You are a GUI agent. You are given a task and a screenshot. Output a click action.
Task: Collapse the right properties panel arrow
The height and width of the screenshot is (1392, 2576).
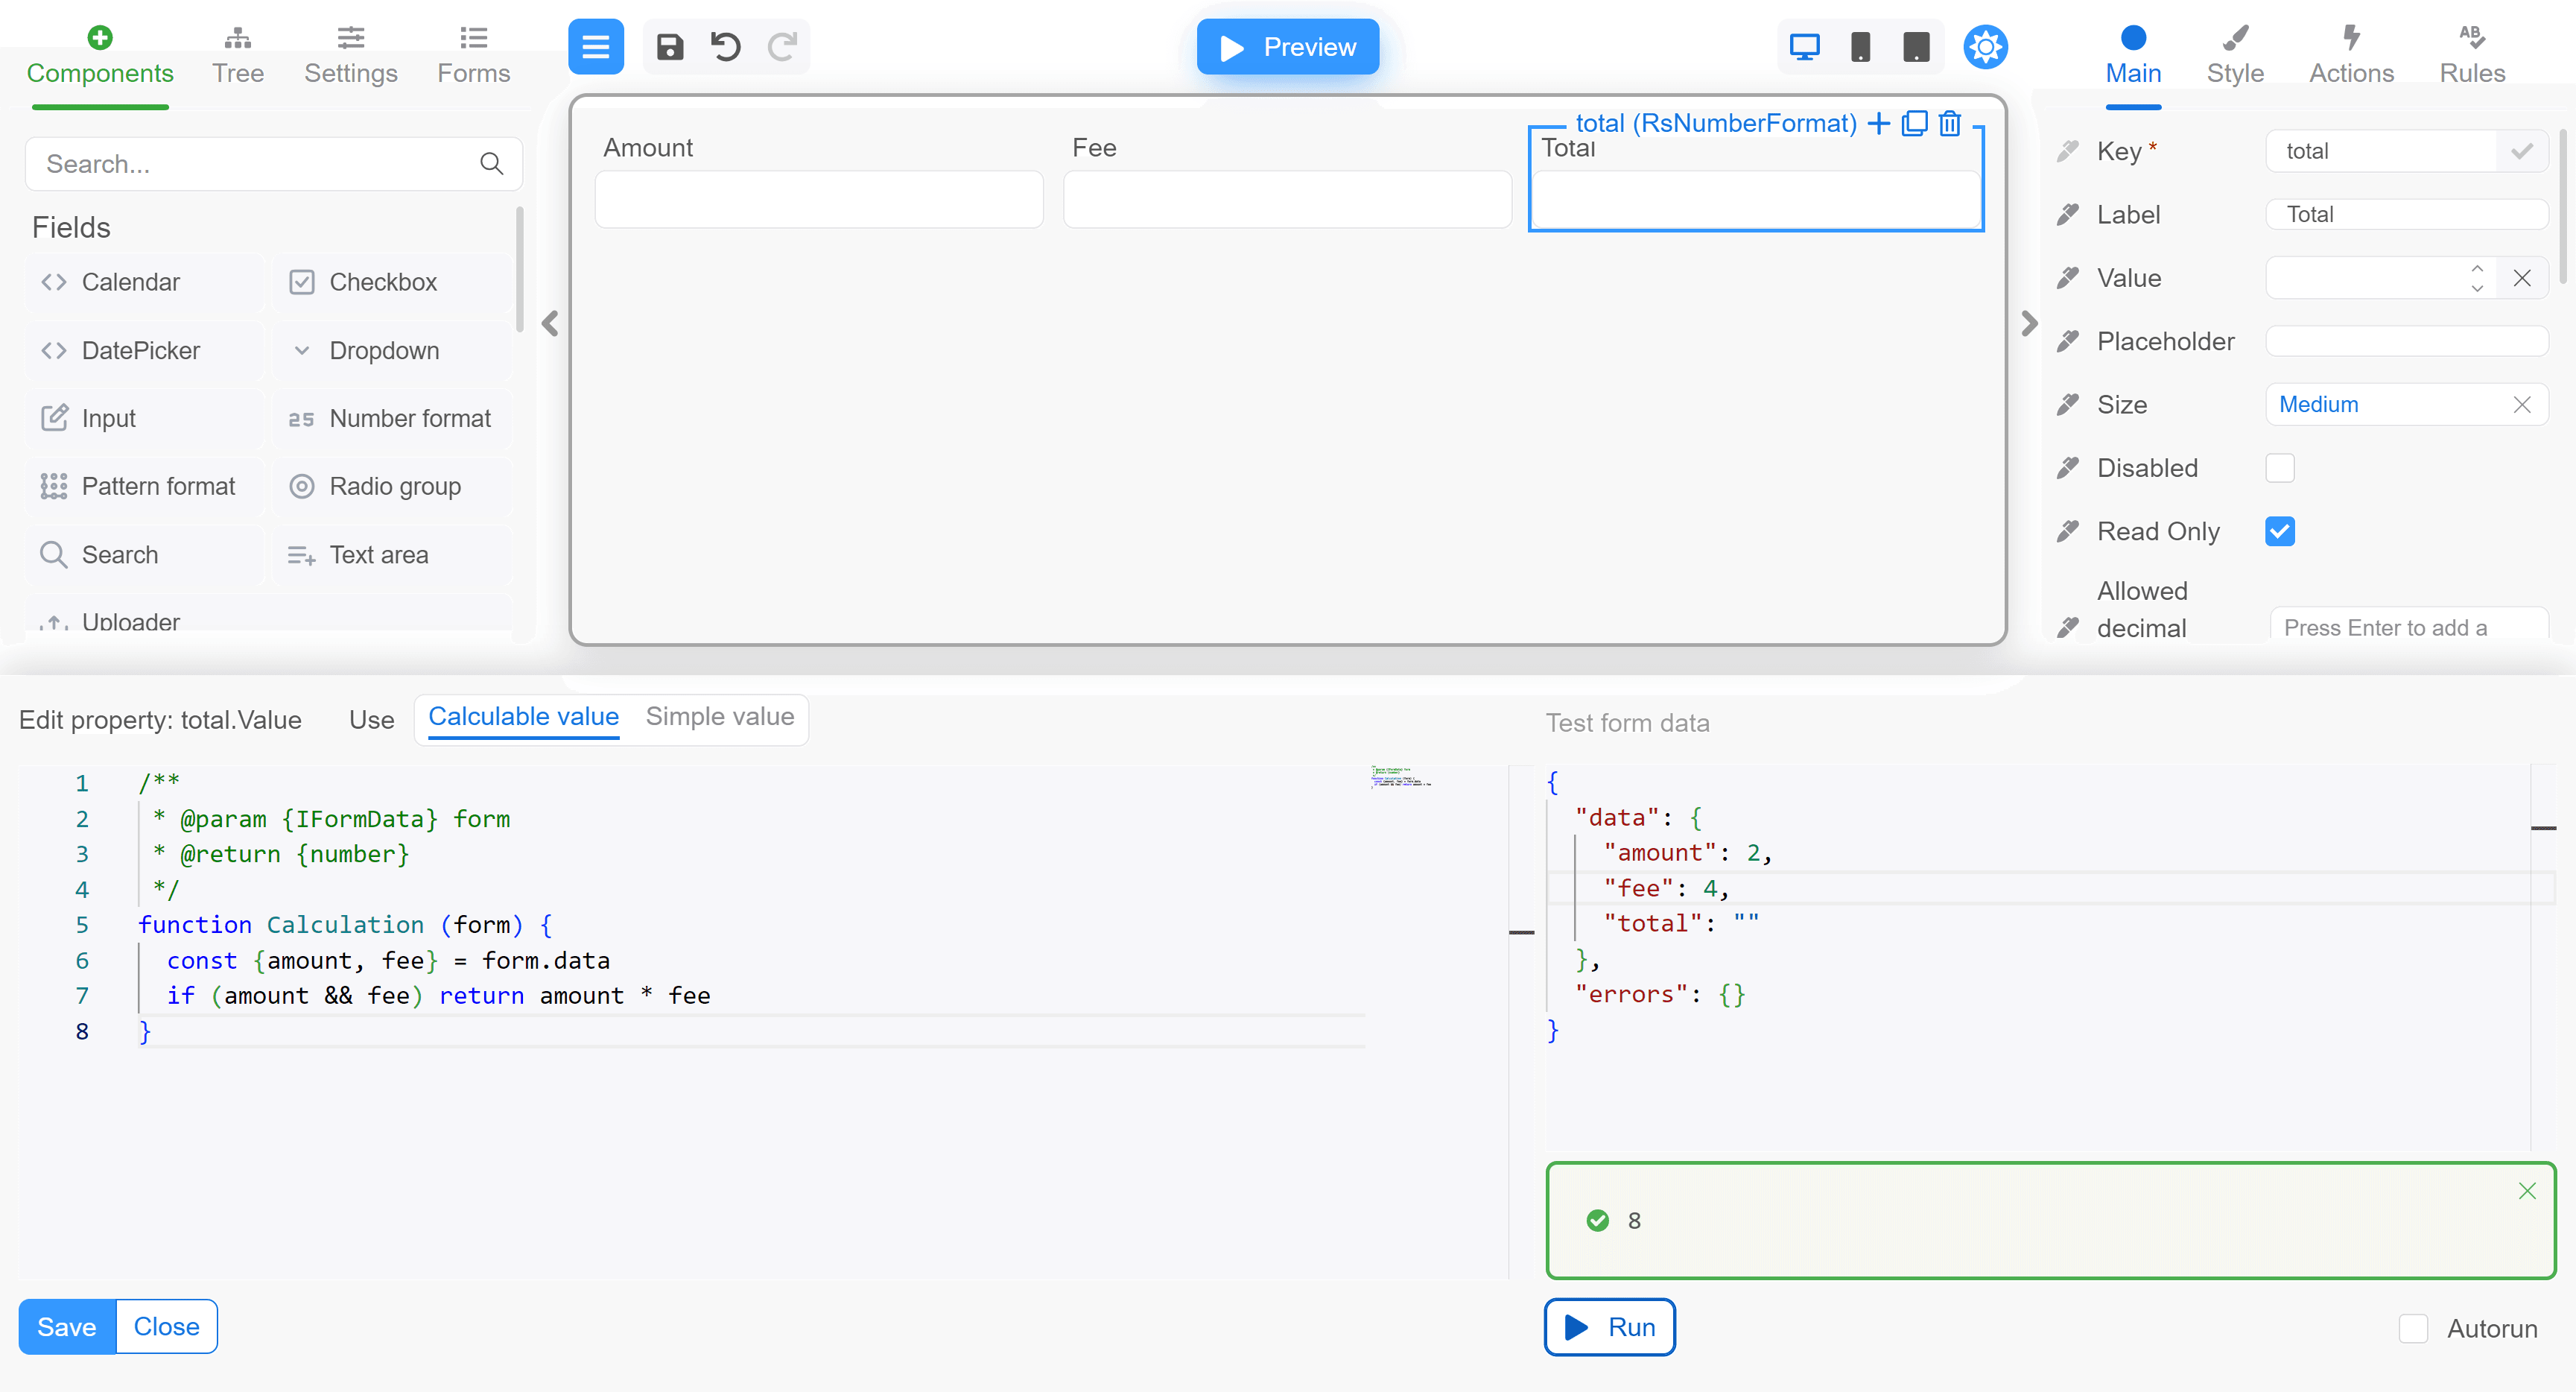tap(2029, 323)
